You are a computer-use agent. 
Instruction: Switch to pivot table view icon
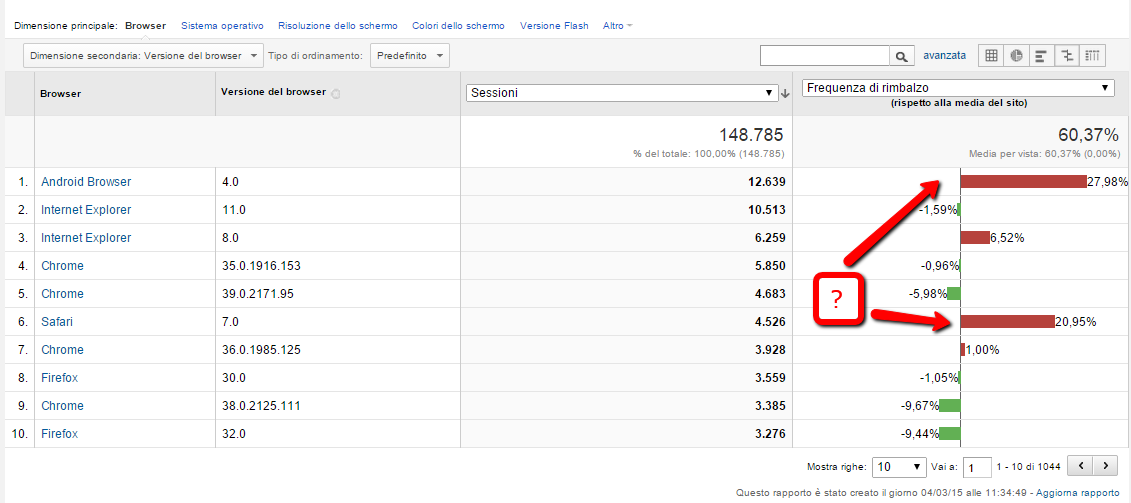tap(1093, 56)
